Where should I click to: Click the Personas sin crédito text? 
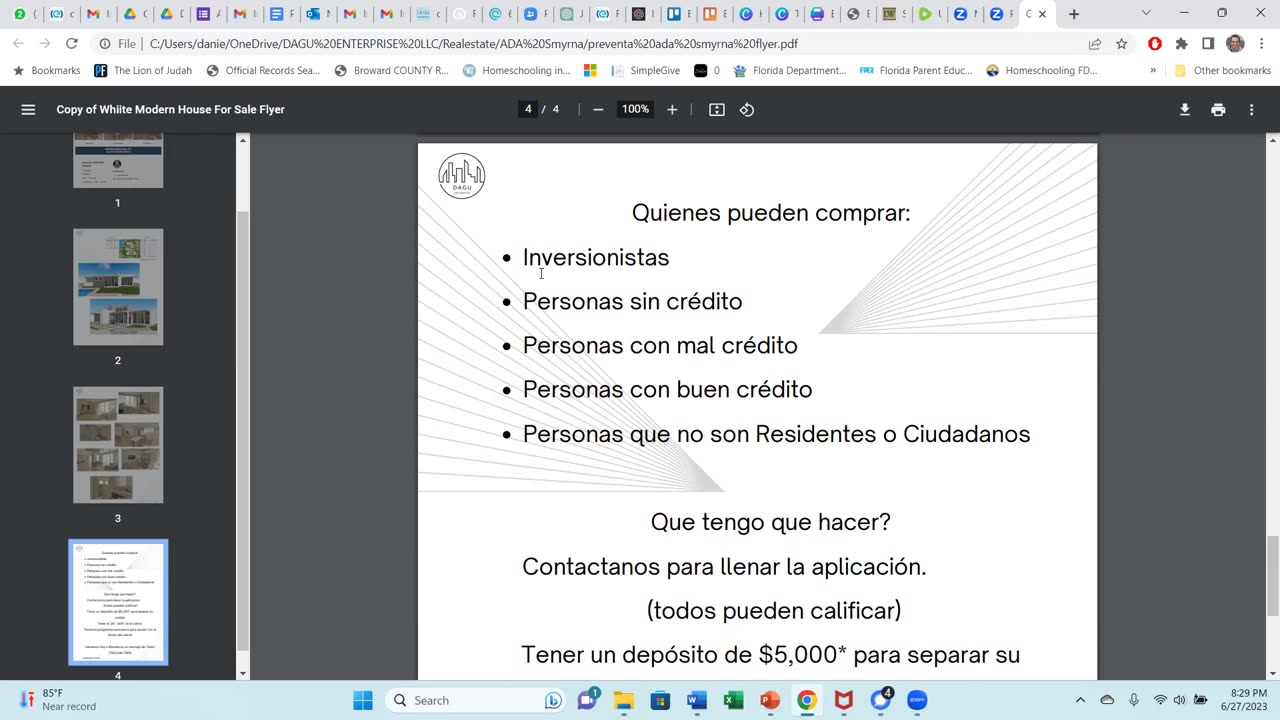[632, 301]
